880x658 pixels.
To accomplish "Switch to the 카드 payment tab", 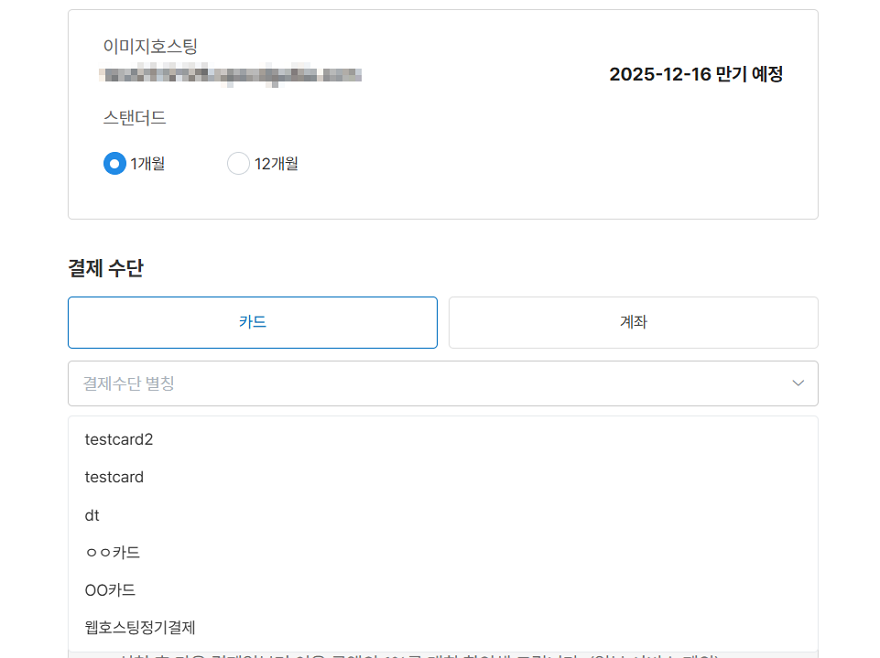I will (253, 322).
